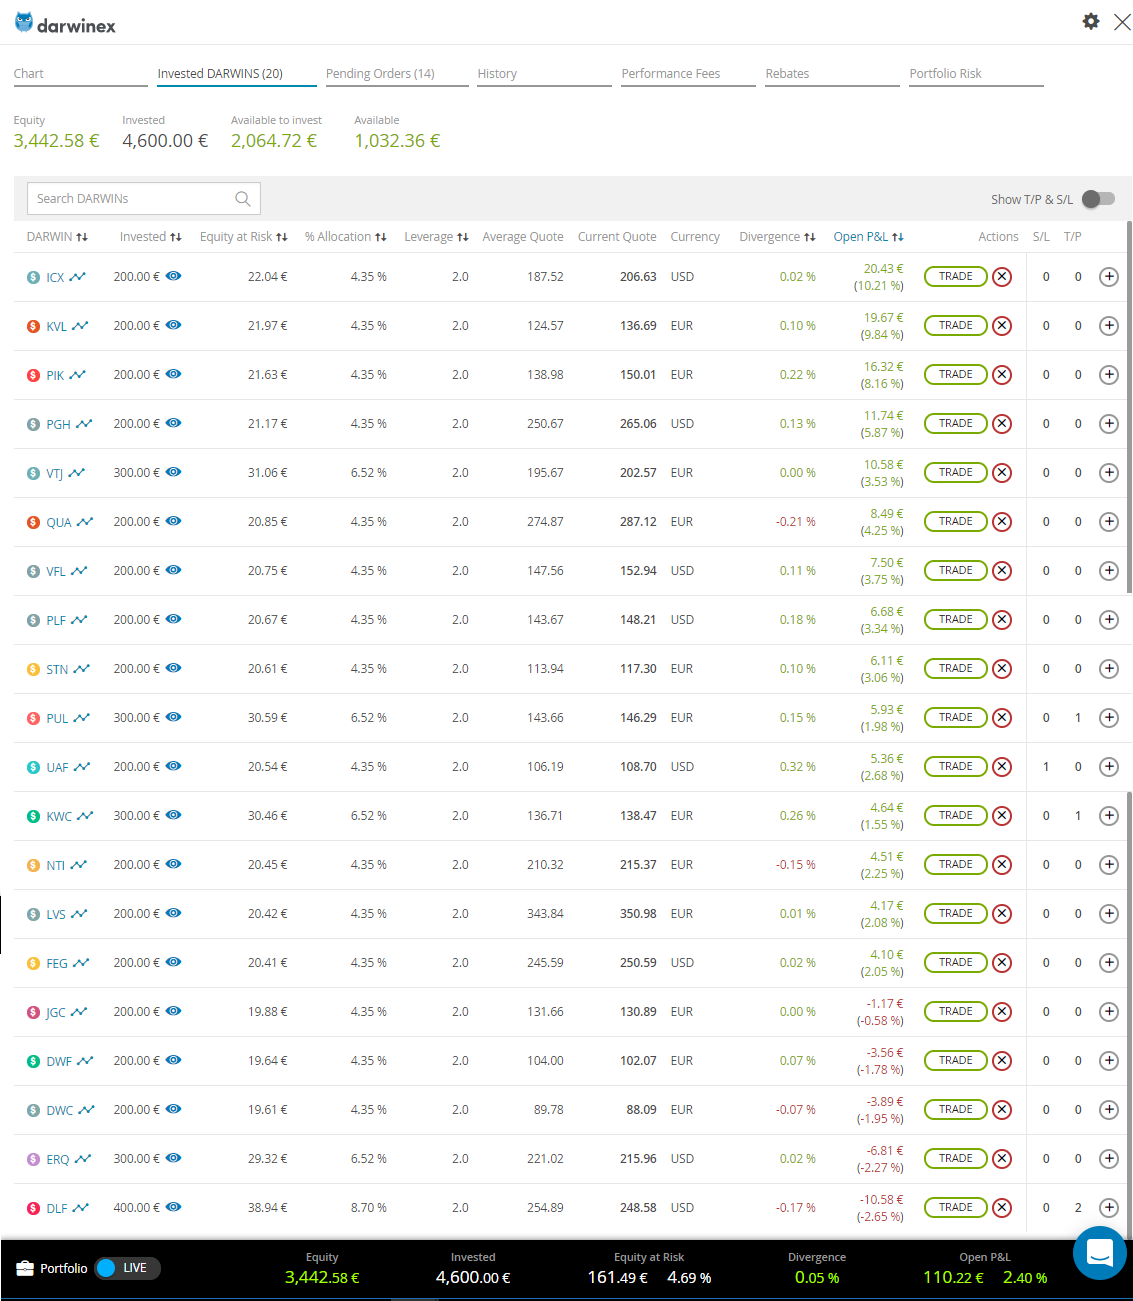Open Performance Fees tab
The height and width of the screenshot is (1301, 1133).
[688, 74]
